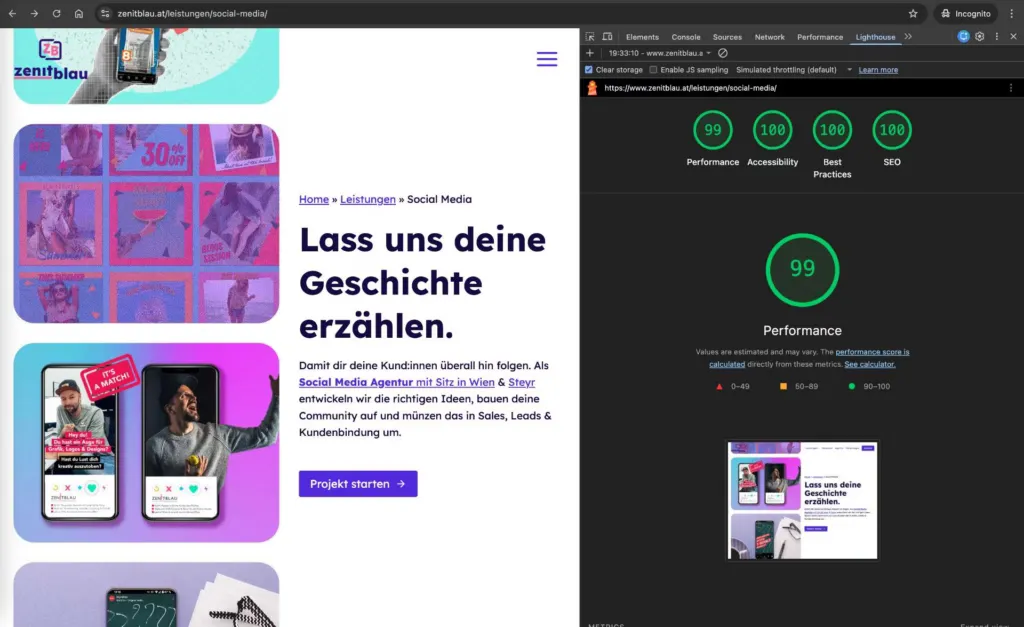
Task: Jump to SEO score gauge
Action: [x=892, y=138]
